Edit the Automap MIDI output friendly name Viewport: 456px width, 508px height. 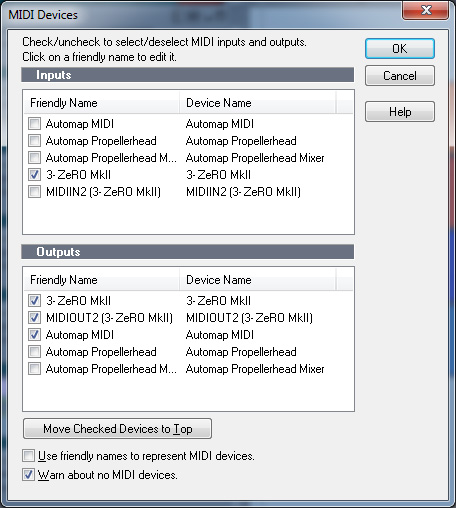[80, 335]
